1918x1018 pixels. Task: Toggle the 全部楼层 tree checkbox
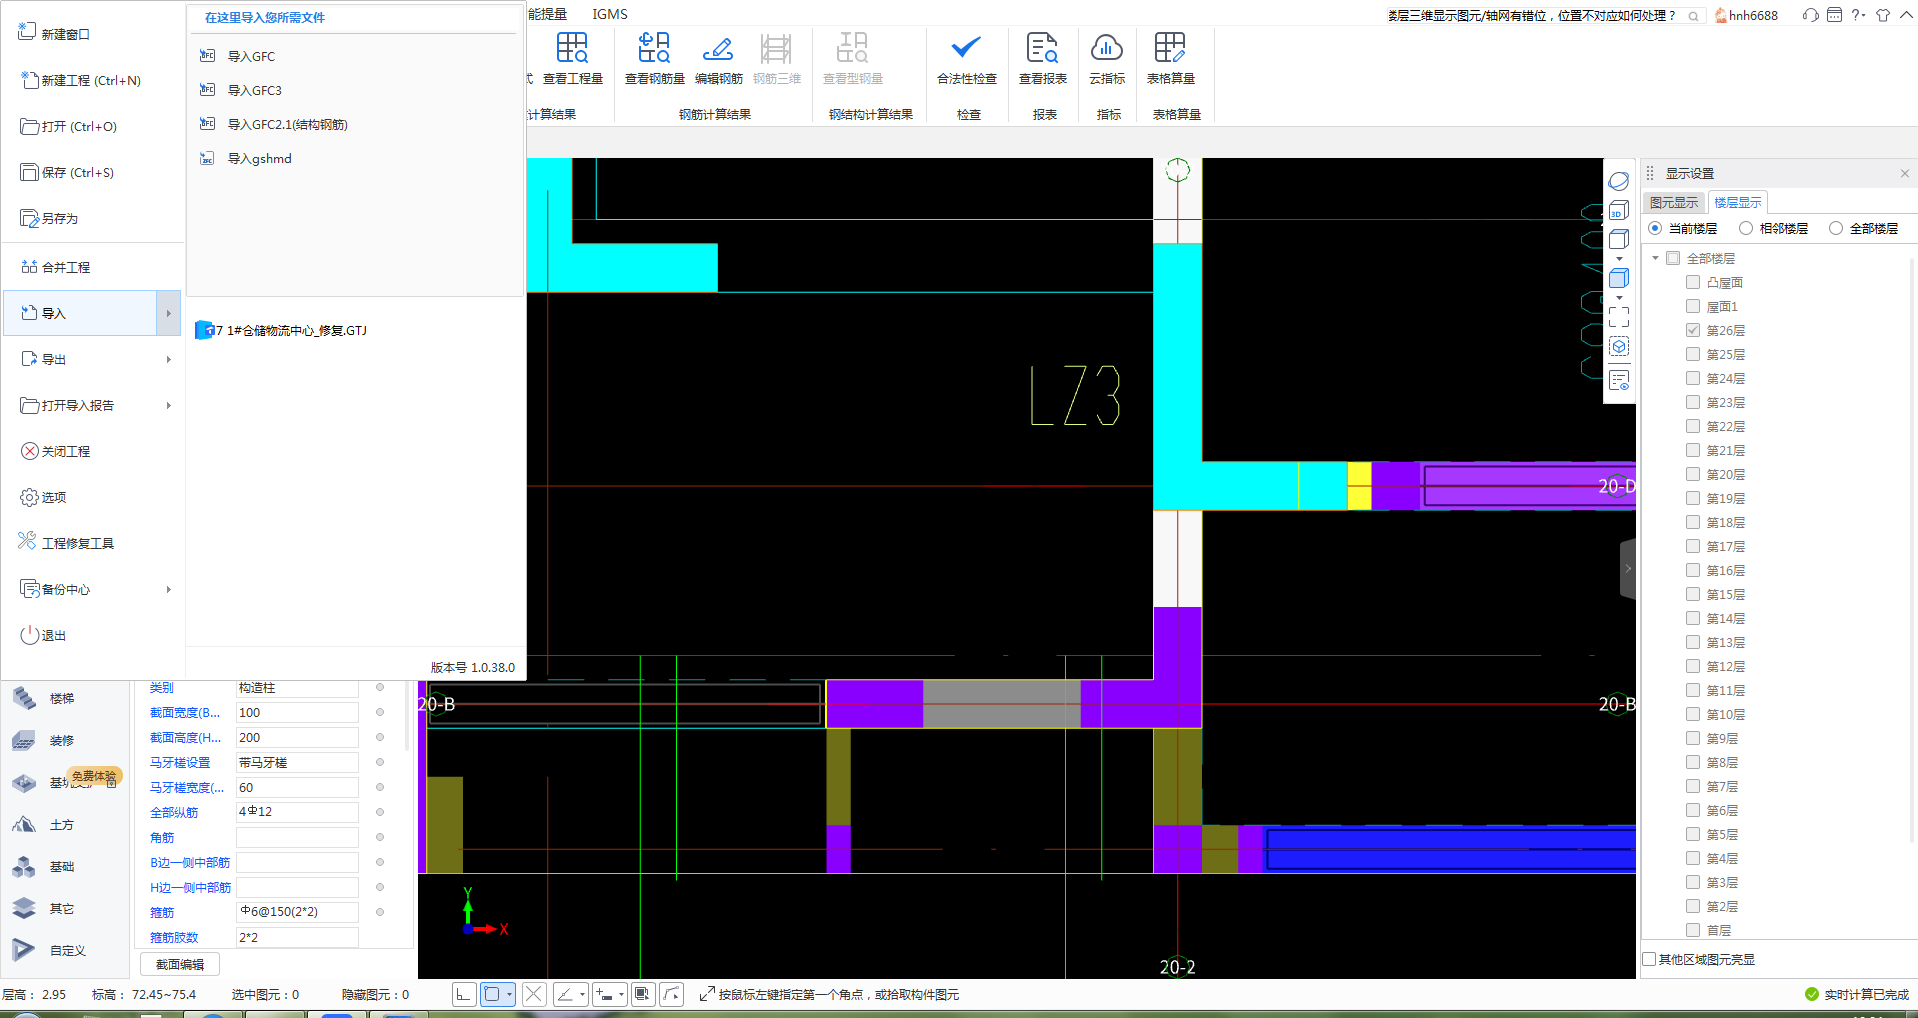(x=1673, y=258)
